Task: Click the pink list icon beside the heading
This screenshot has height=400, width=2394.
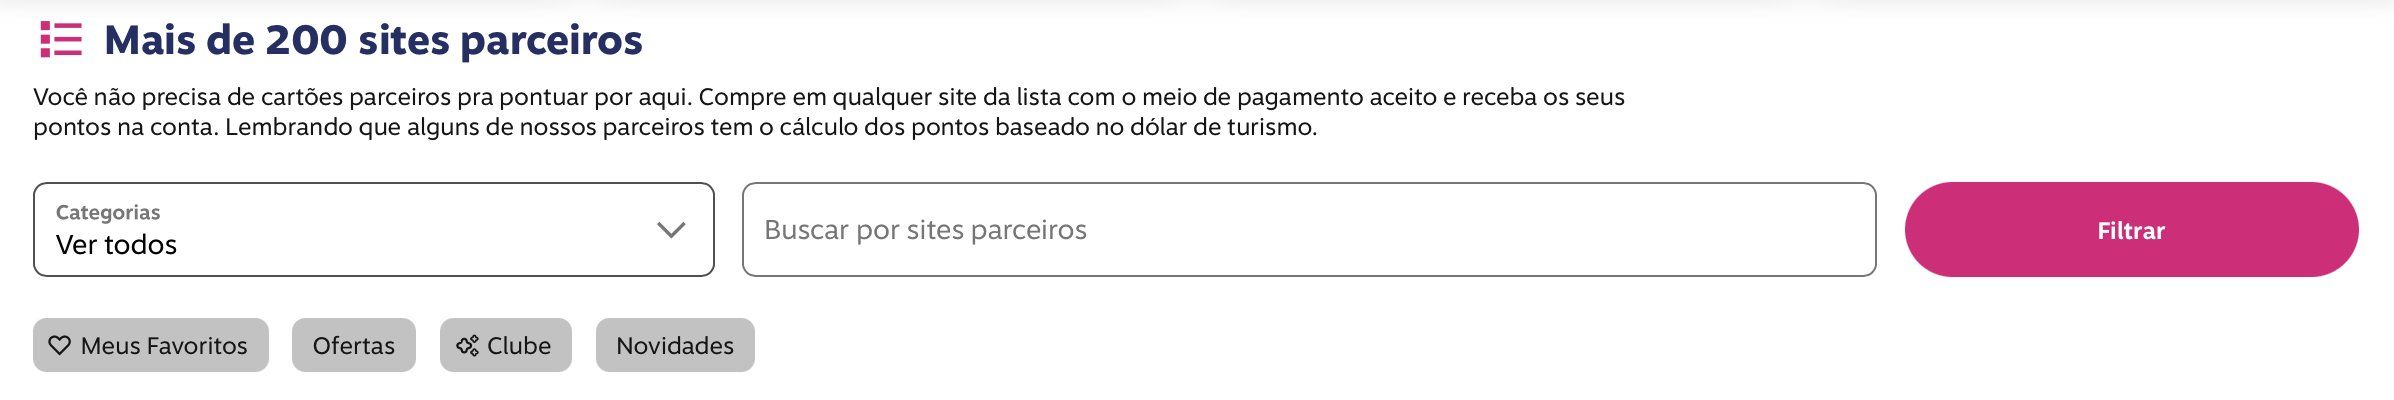Action: click(61, 40)
